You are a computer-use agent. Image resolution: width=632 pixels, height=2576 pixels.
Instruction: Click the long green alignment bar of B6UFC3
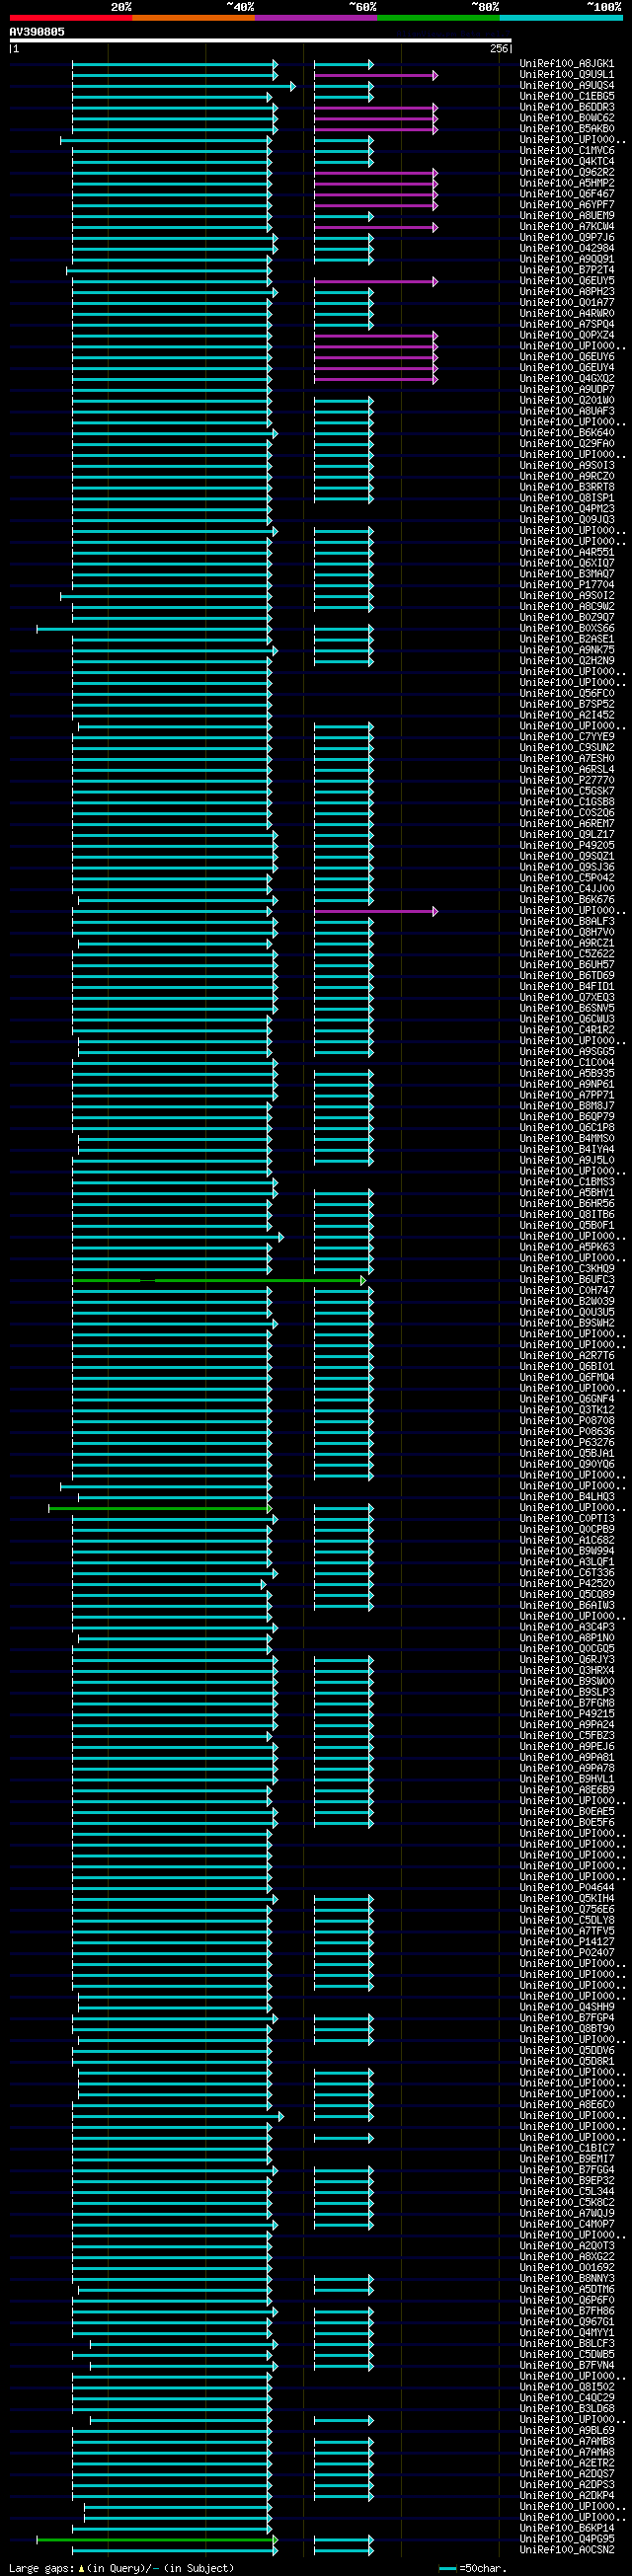pyautogui.click(x=219, y=1280)
